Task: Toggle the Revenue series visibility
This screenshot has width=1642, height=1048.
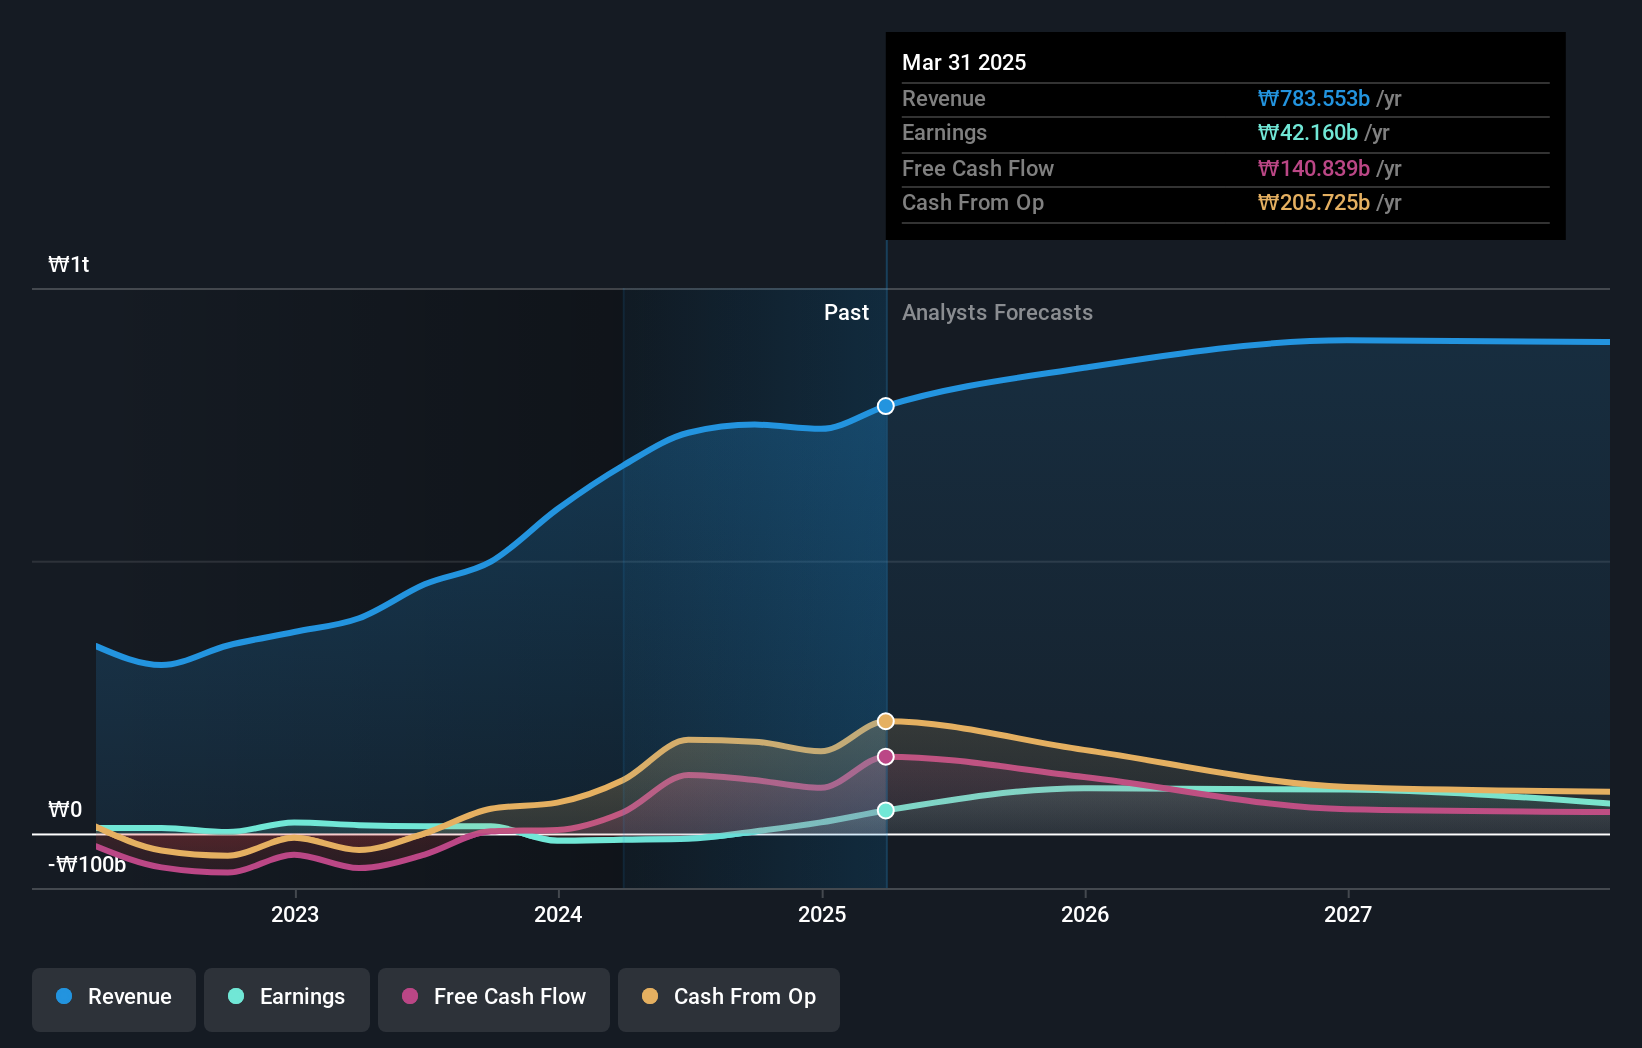Action: pyautogui.click(x=113, y=999)
